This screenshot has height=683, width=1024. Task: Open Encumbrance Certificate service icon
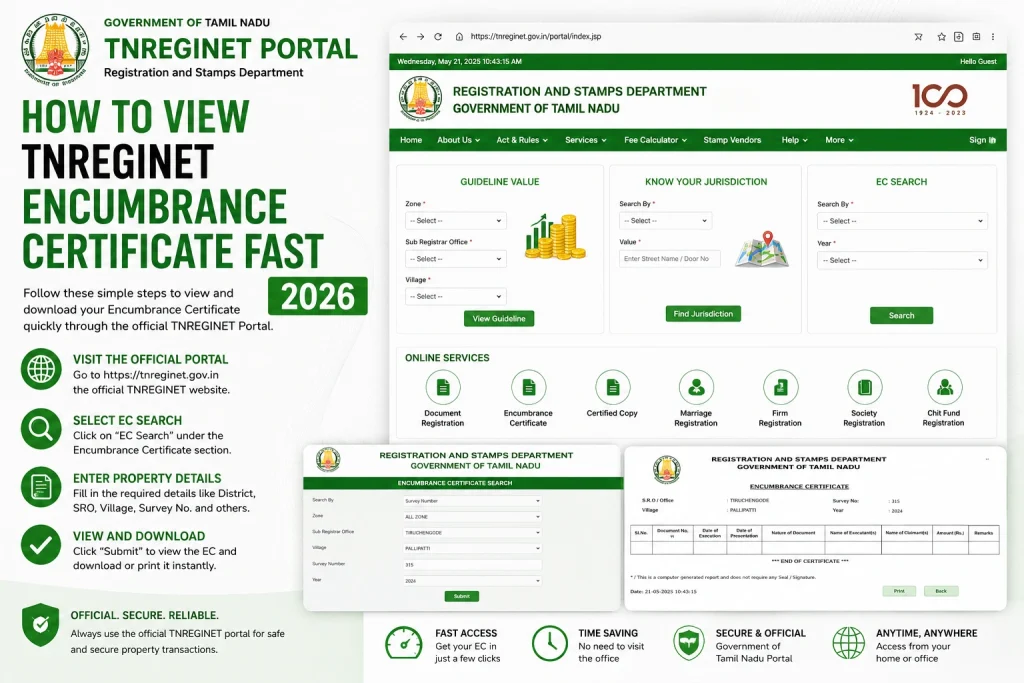528,387
